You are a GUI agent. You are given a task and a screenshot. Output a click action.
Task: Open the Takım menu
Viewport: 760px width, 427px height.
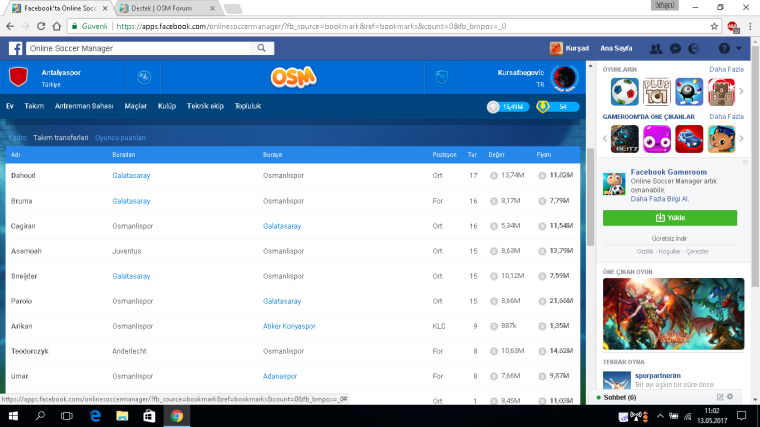(34, 106)
